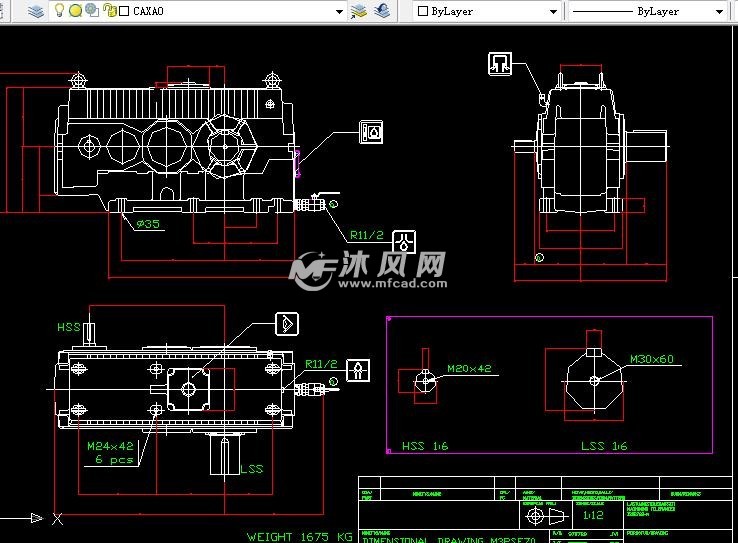The image size is (738, 543).
Task: Click the ø35 dimension label
Action: [148, 224]
